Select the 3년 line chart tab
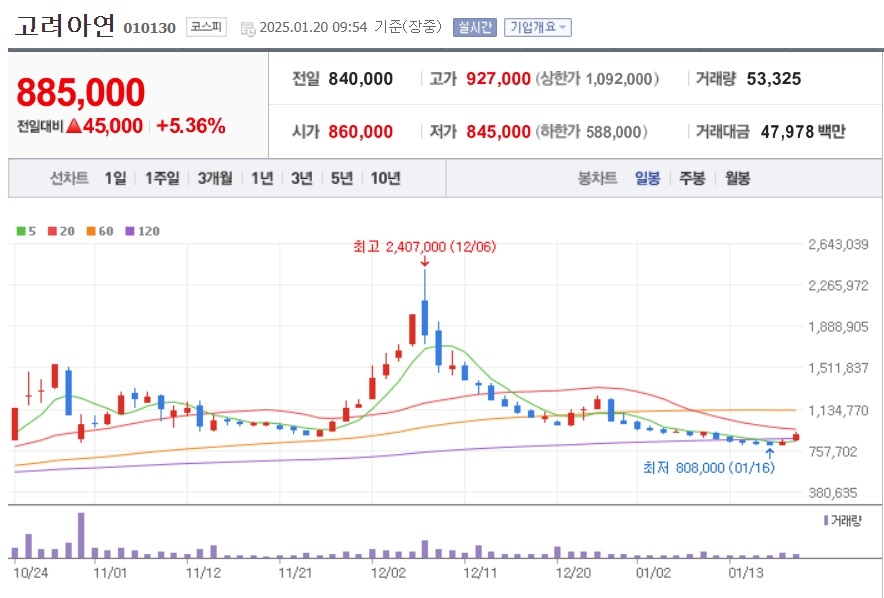This screenshot has width=884, height=598. coord(302,179)
